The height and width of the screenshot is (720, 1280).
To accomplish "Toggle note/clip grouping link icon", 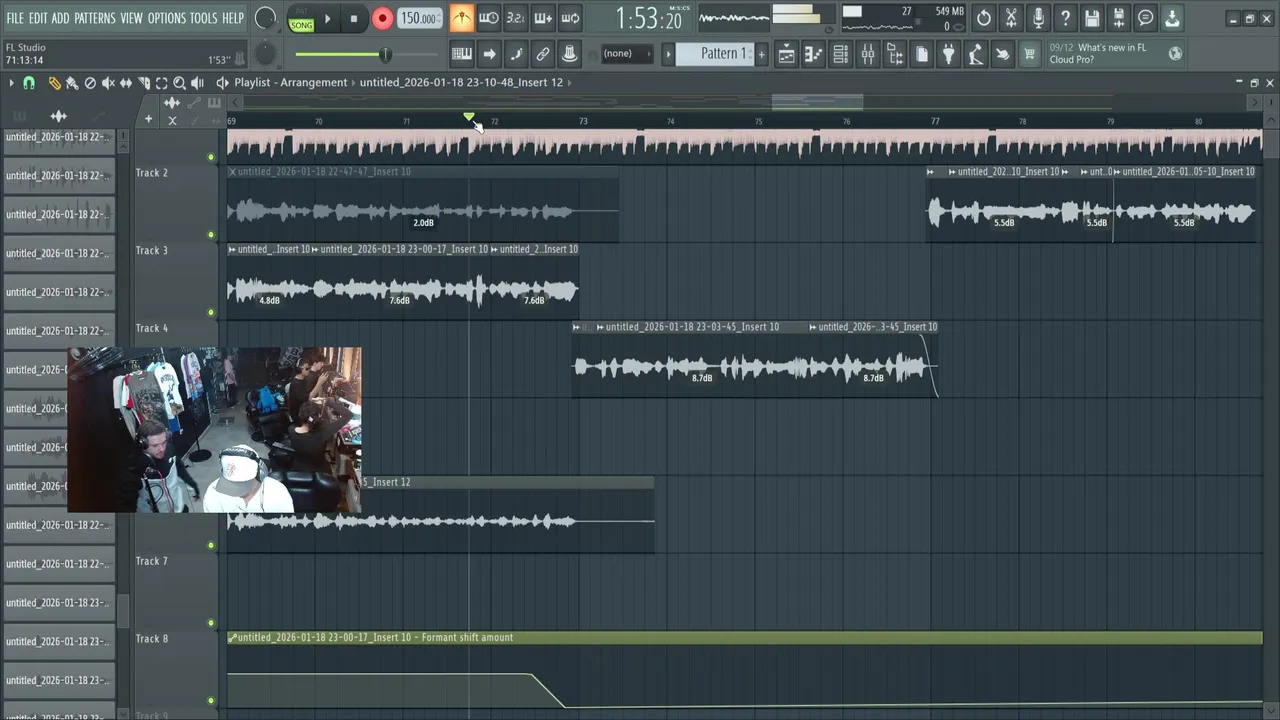I will [x=543, y=54].
